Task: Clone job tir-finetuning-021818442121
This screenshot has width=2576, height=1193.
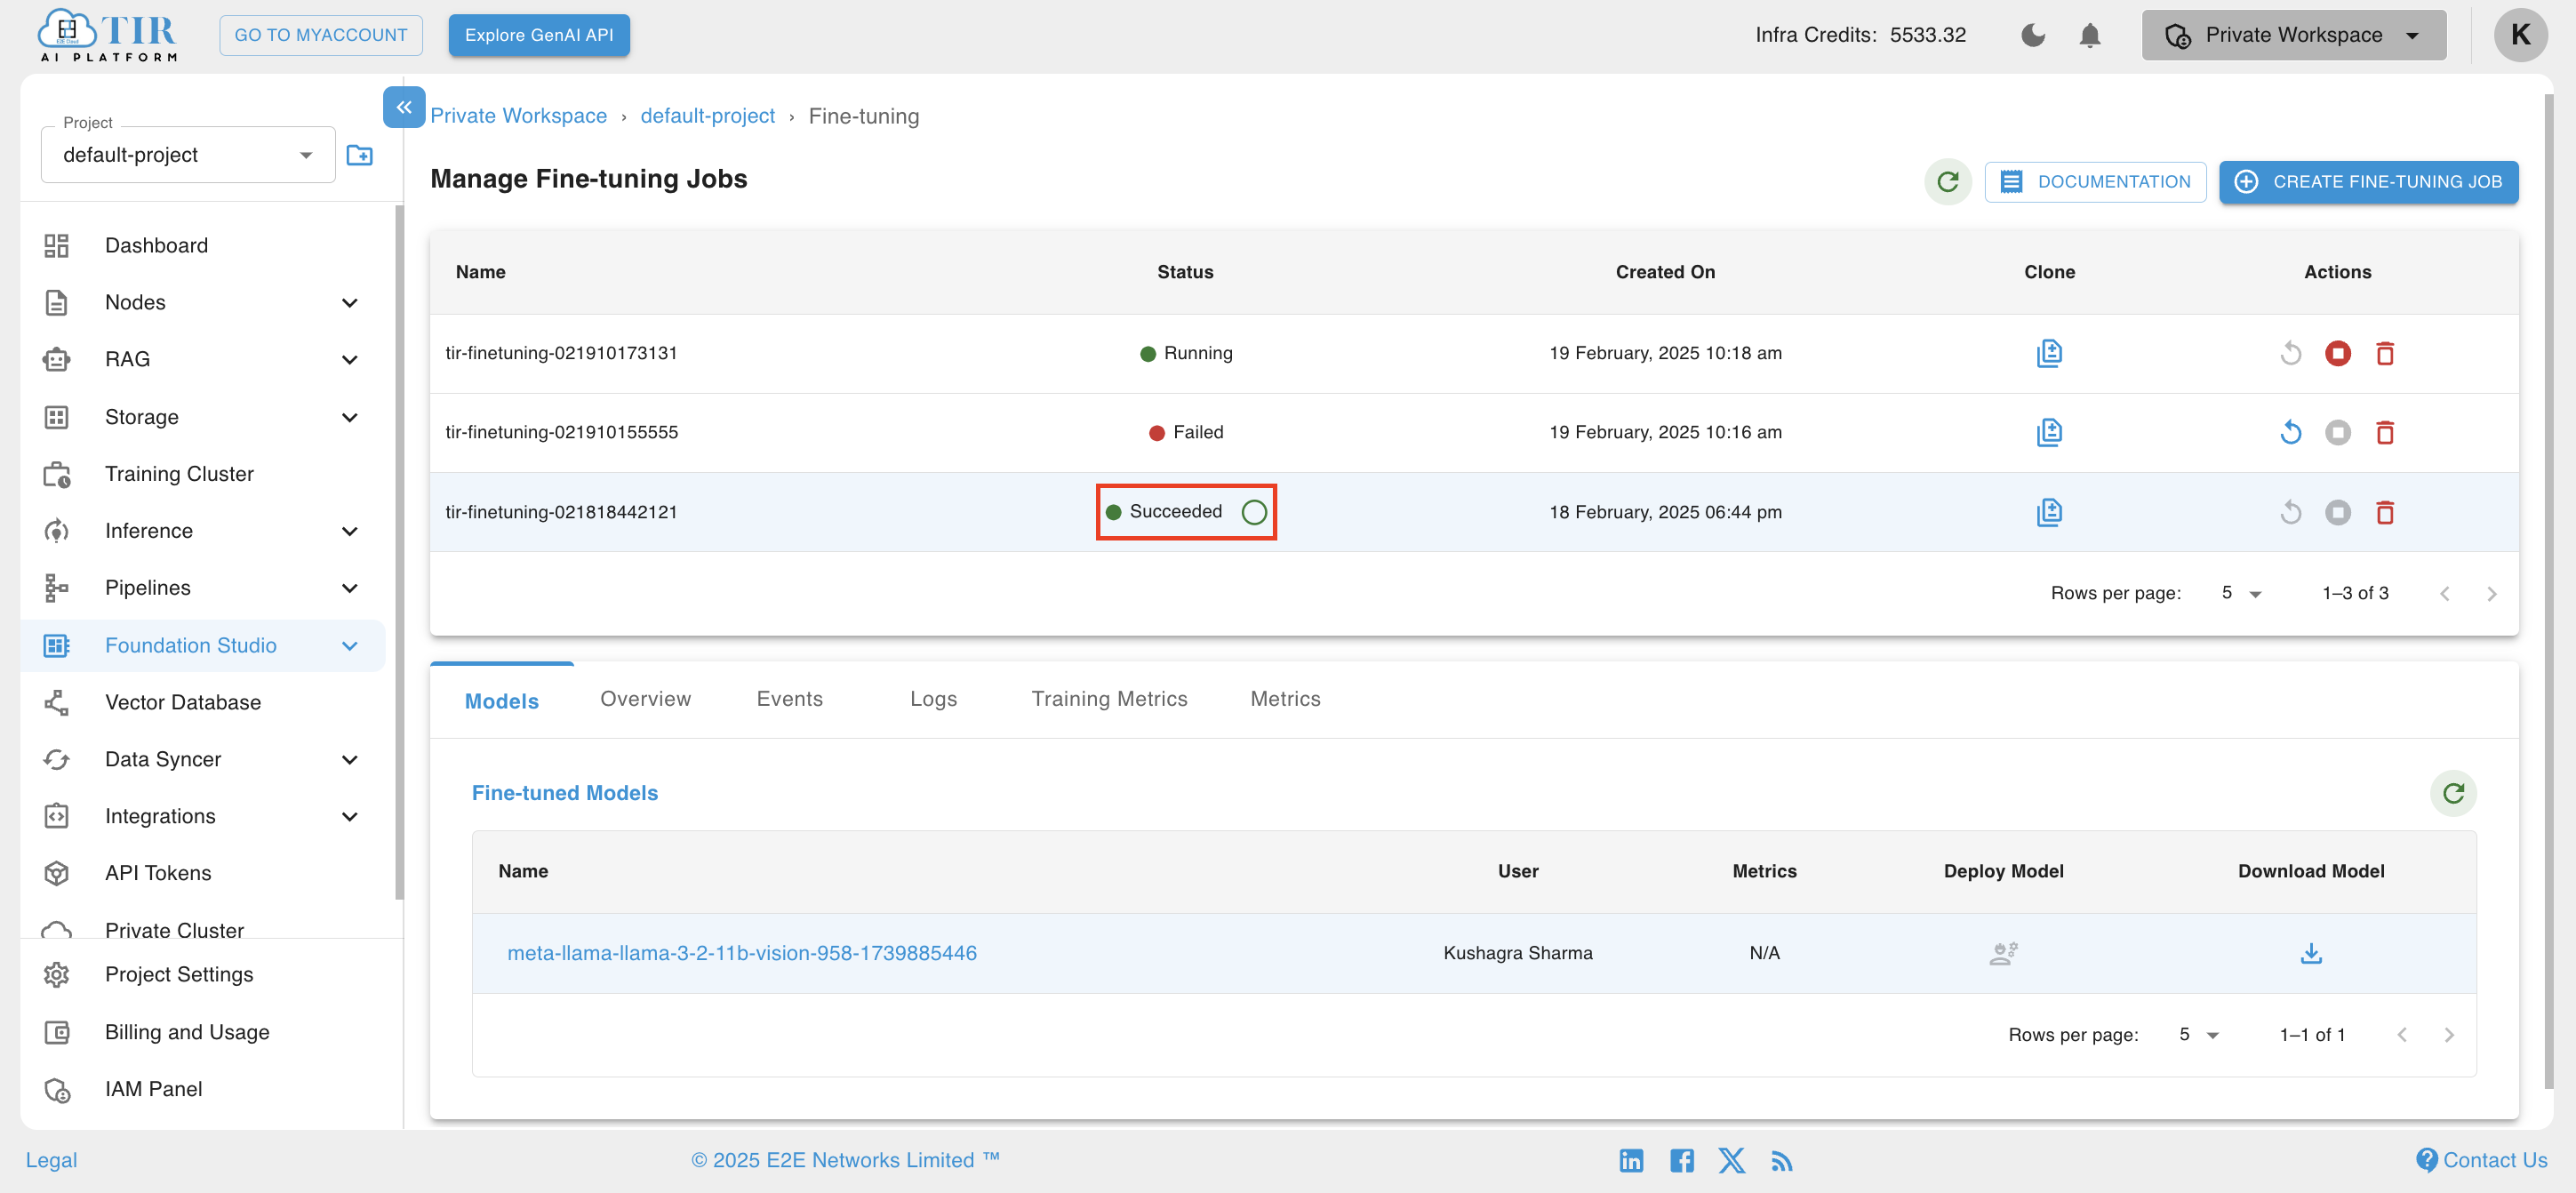Action: 2049,512
